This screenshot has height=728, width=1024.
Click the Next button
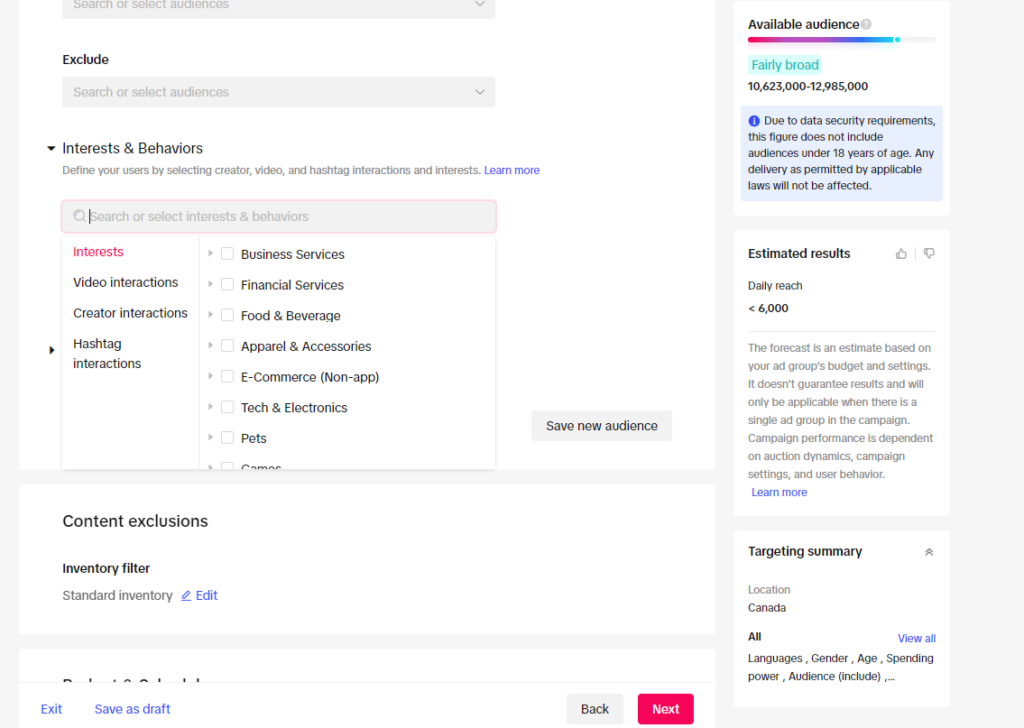click(665, 709)
